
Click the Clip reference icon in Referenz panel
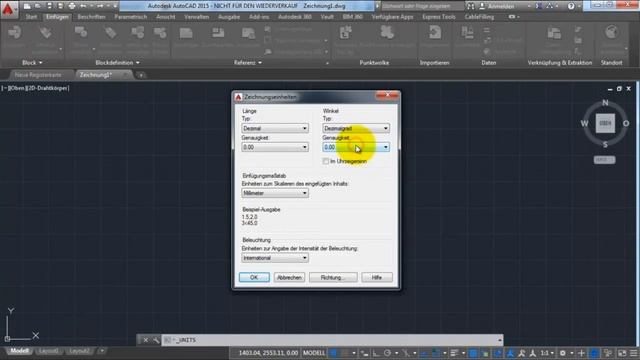pos(218,33)
